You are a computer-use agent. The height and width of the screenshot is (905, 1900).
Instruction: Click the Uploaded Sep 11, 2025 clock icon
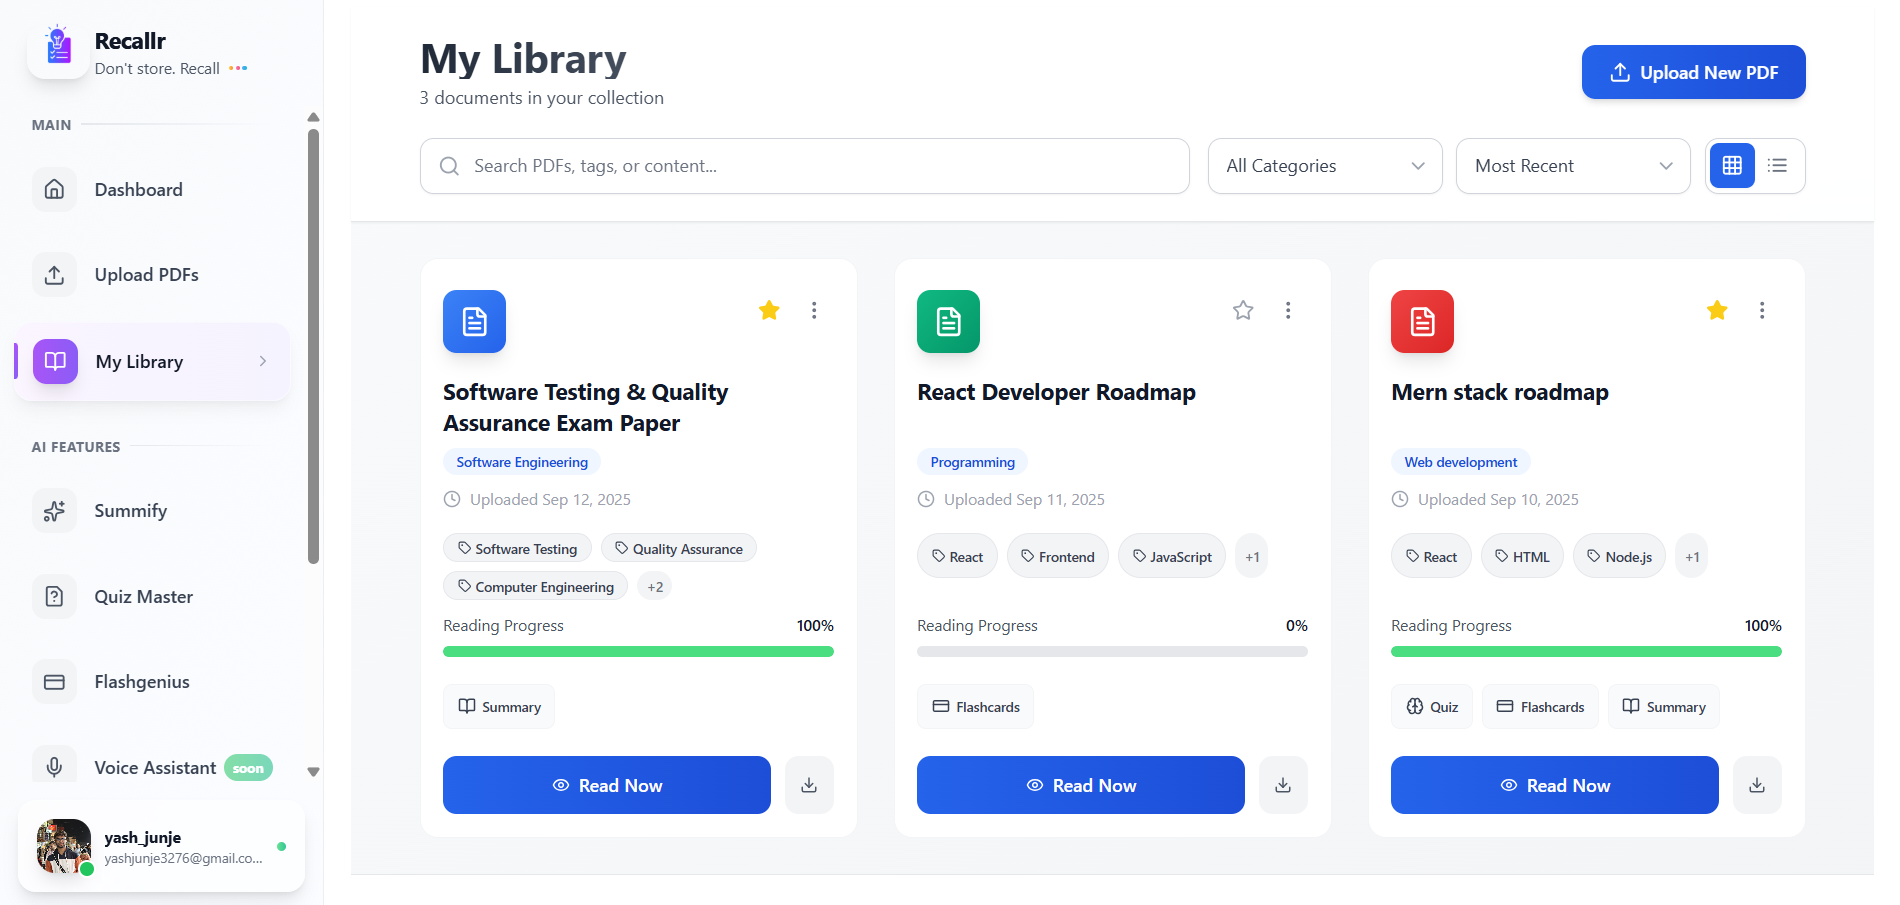point(926,499)
